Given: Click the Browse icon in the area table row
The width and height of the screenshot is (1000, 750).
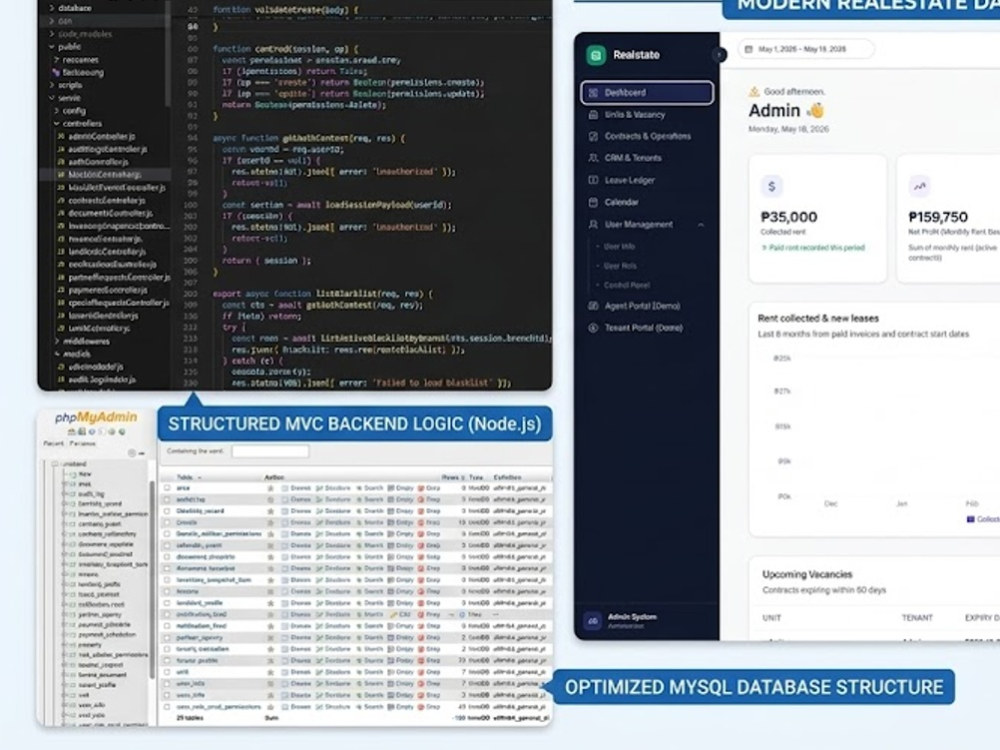Looking at the screenshot, I should pos(285,488).
